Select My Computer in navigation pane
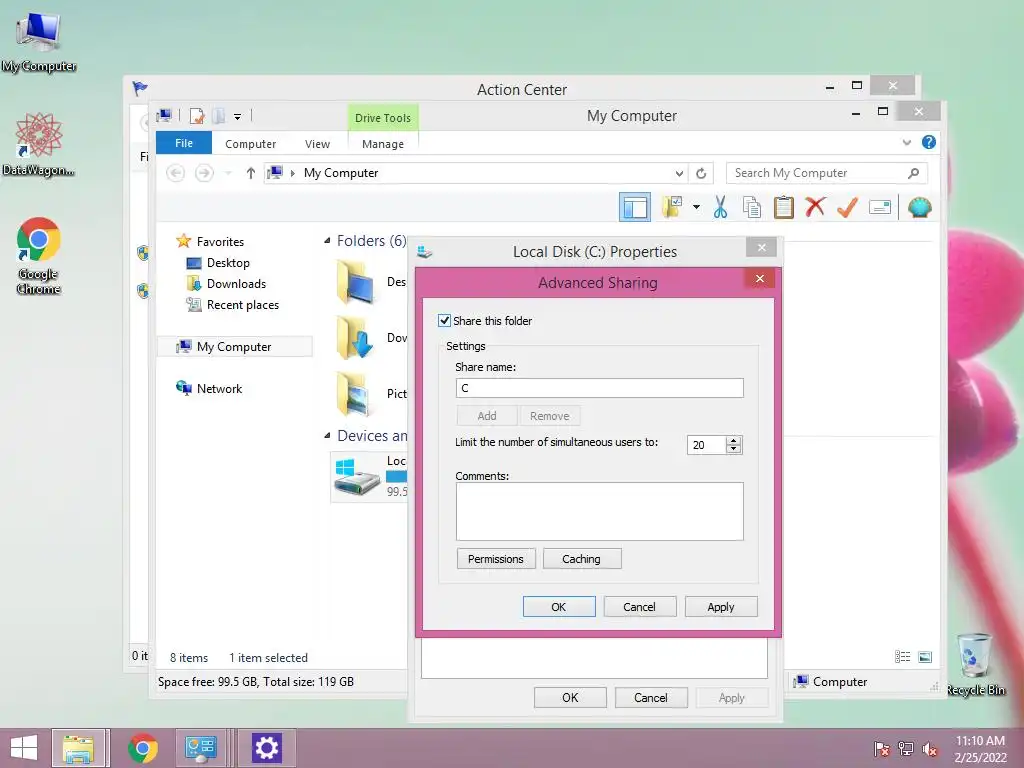Viewport: 1024px width, 768px height. tap(234, 347)
